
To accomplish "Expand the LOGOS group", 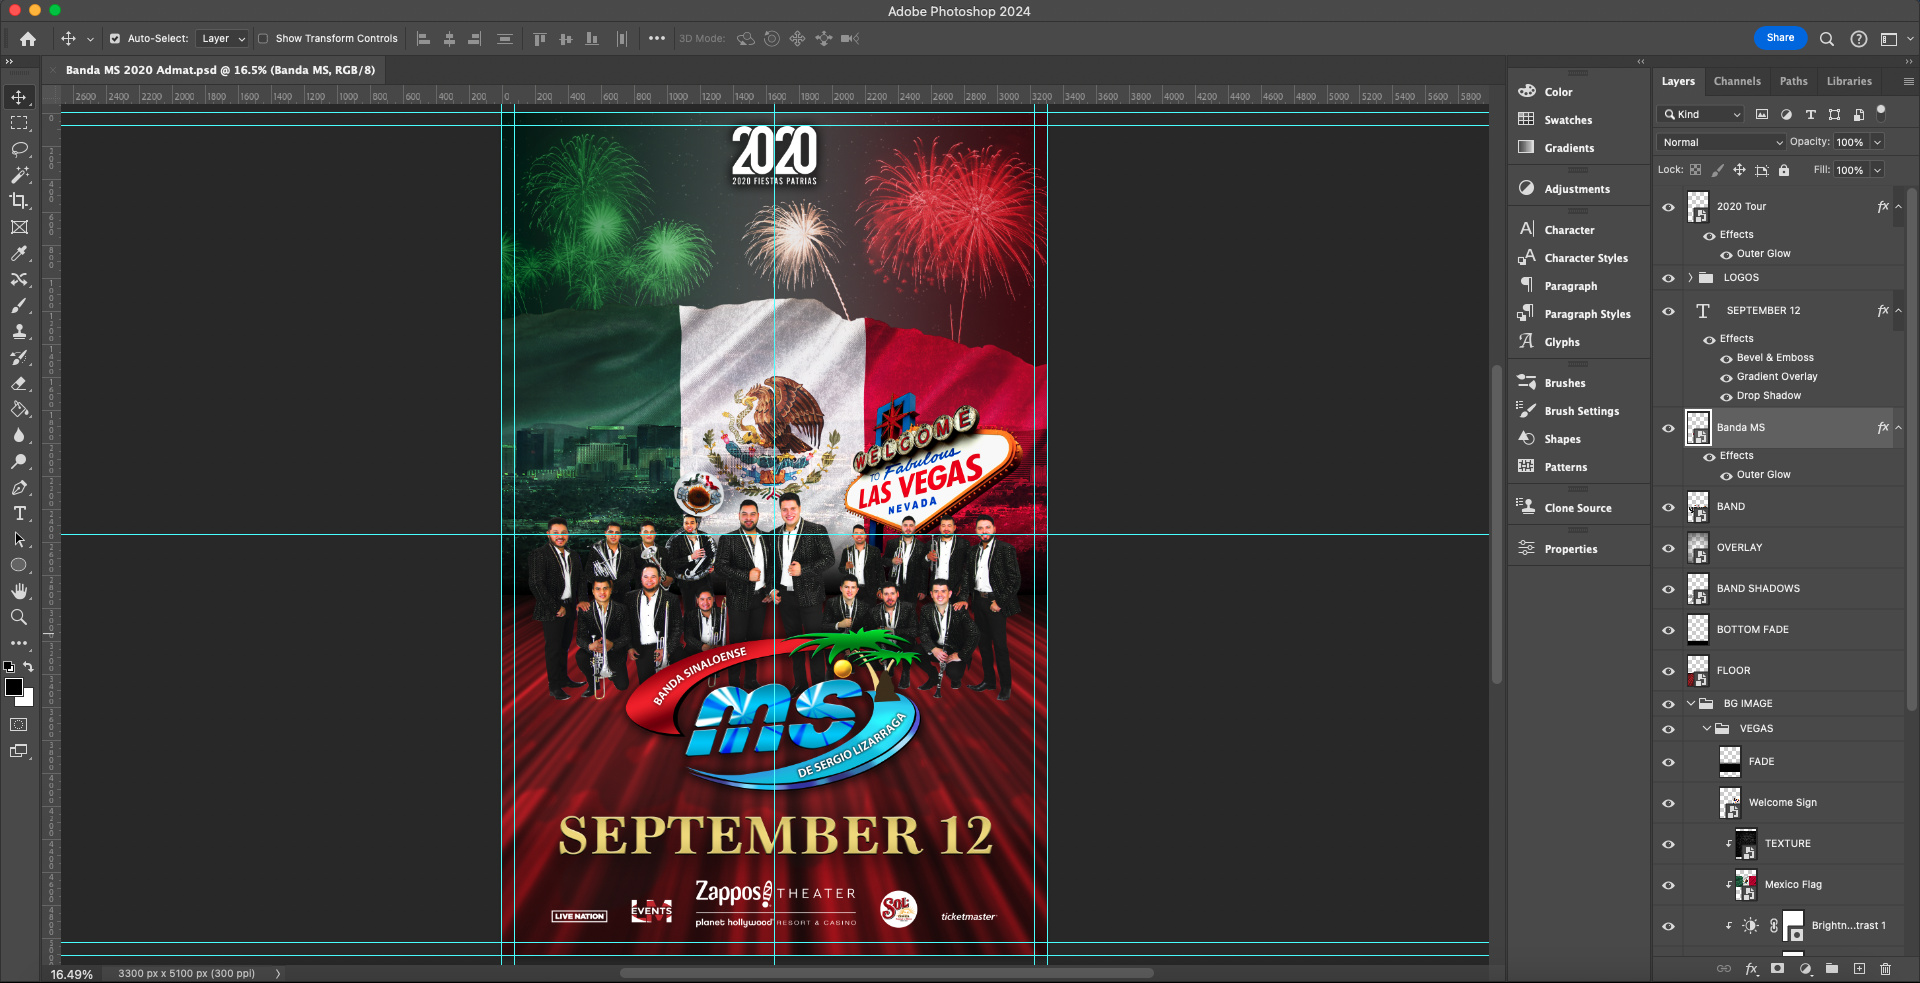I will (1690, 278).
